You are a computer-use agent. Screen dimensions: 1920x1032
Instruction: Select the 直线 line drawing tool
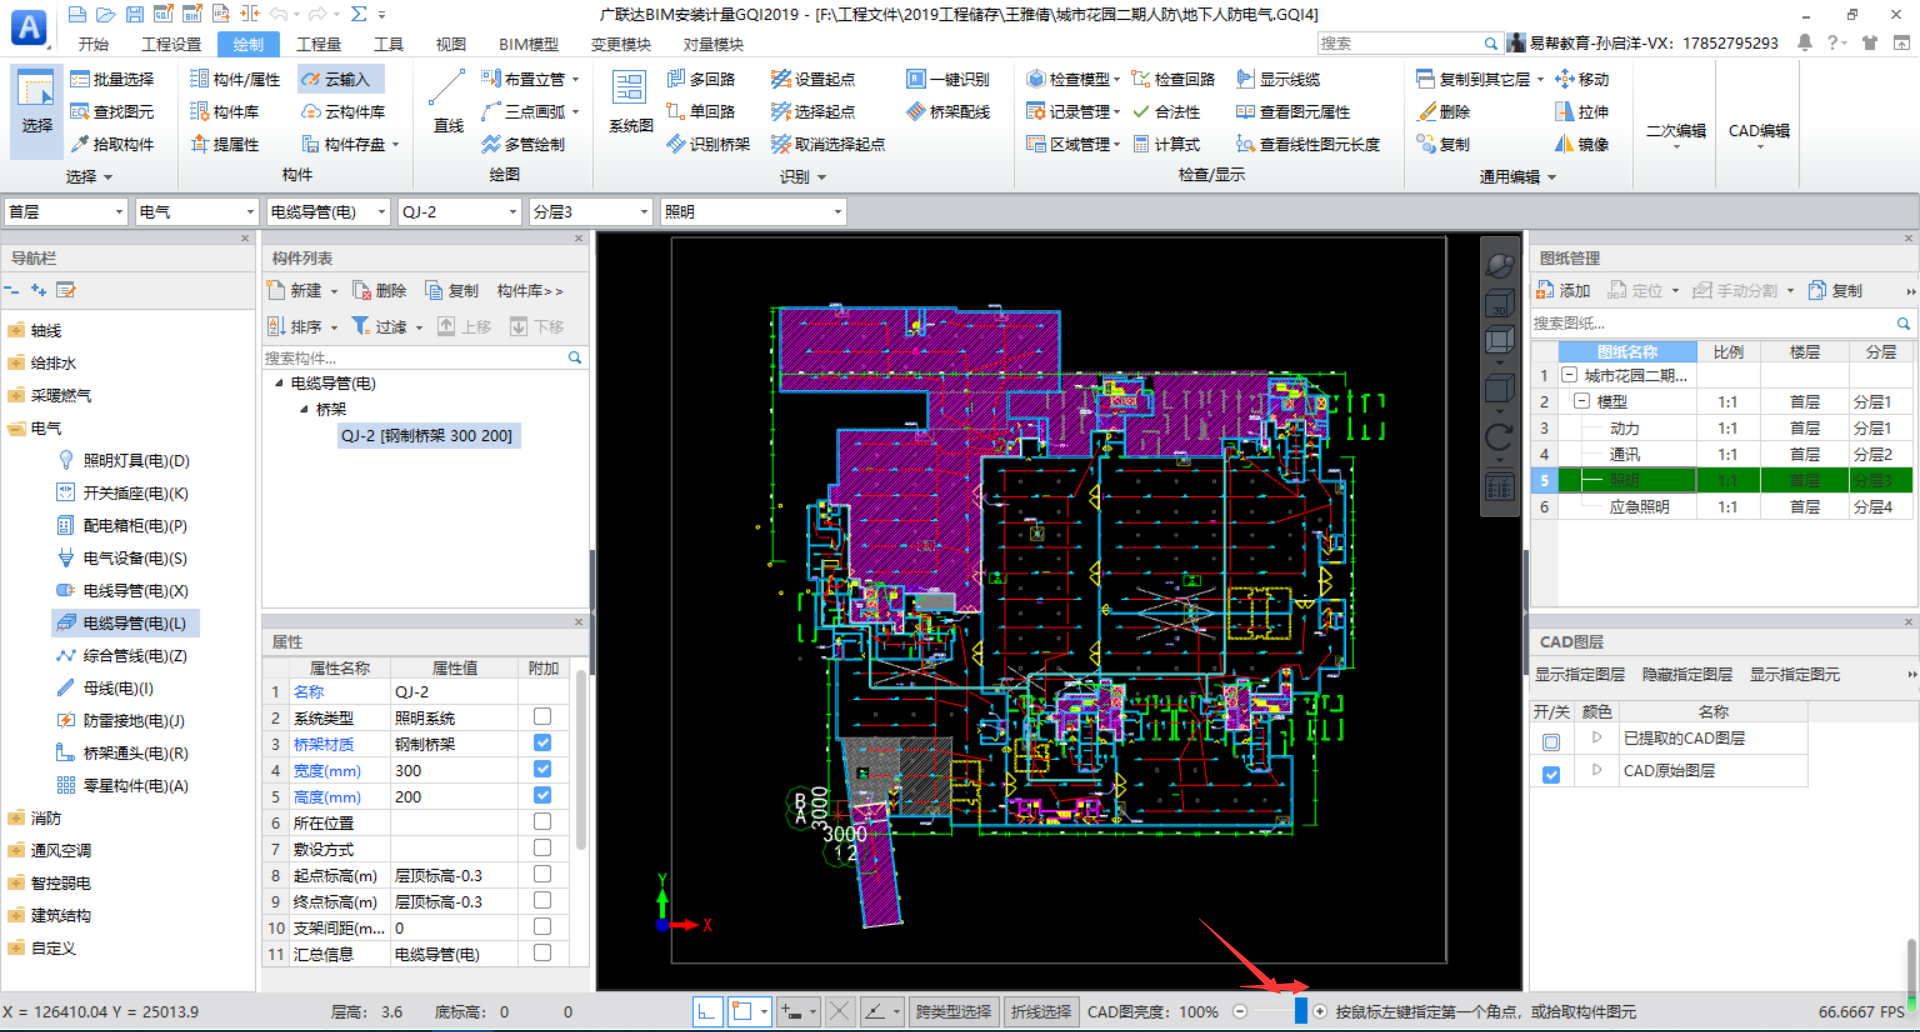tap(448, 101)
